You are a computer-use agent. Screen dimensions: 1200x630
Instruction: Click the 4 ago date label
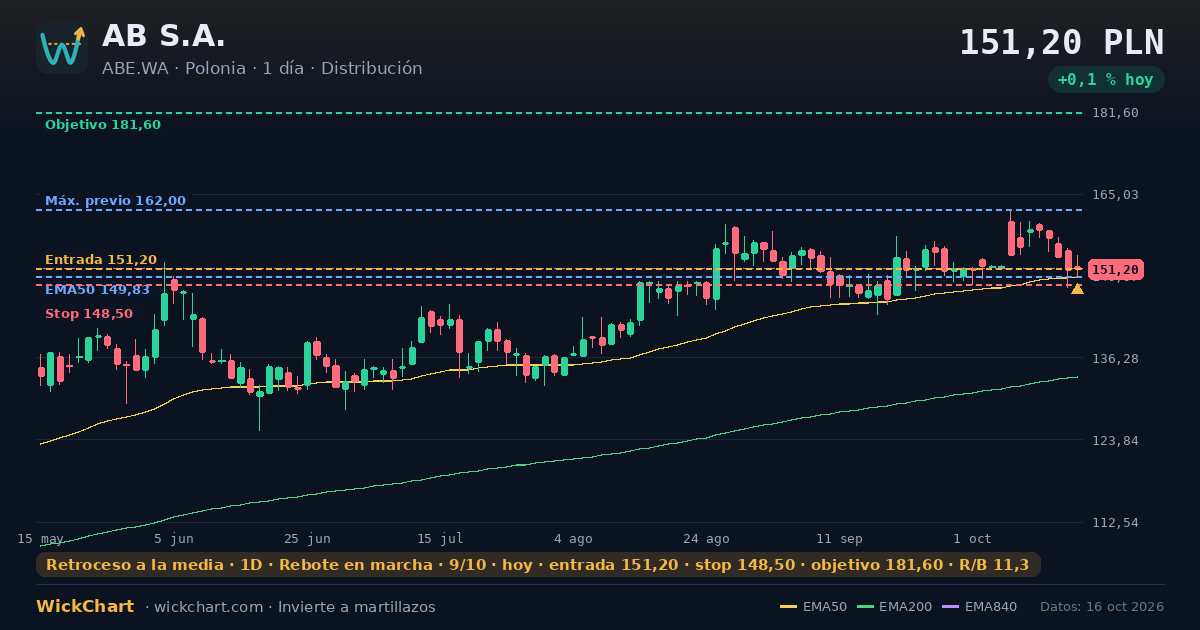pos(573,538)
